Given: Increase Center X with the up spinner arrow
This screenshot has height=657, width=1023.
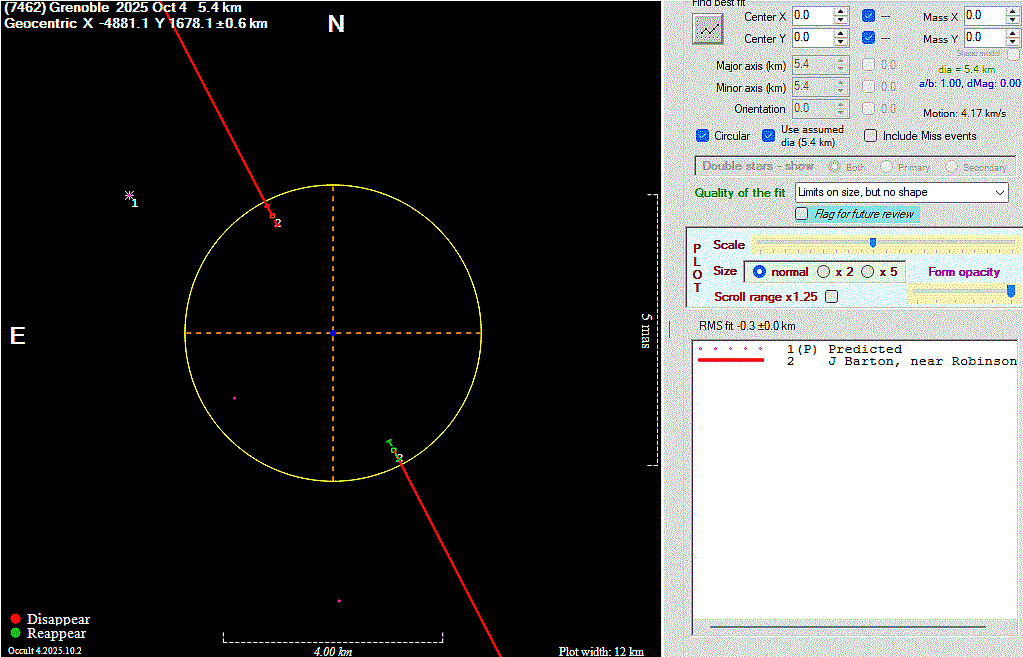Looking at the screenshot, I should (841, 11).
